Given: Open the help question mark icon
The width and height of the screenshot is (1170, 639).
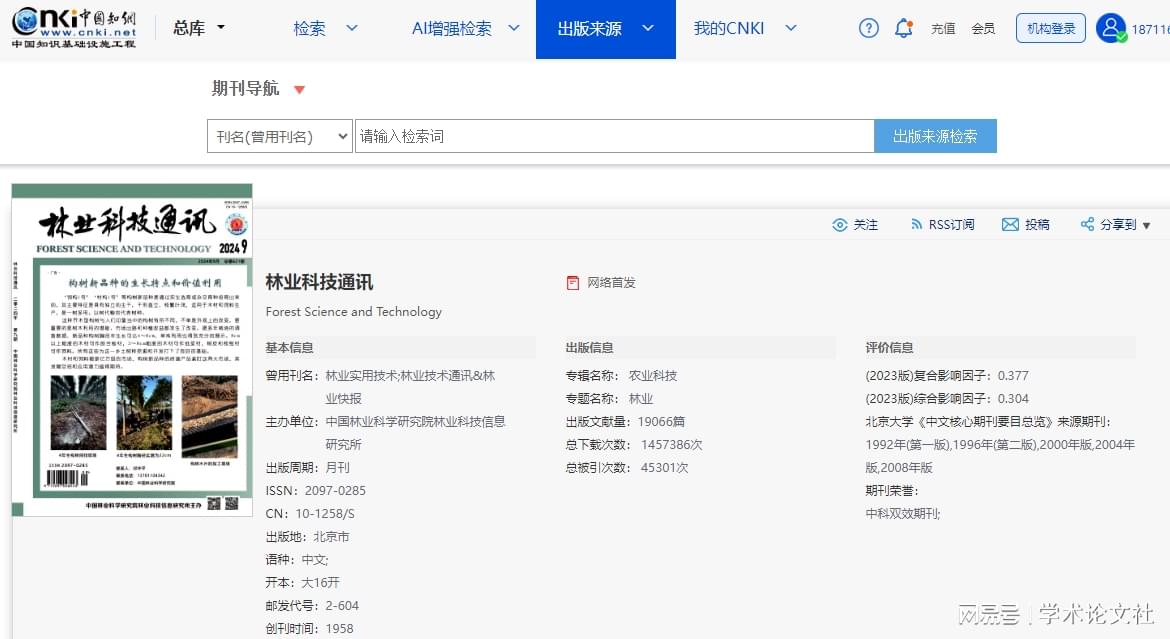Looking at the screenshot, I should click(x=869, y=28).
